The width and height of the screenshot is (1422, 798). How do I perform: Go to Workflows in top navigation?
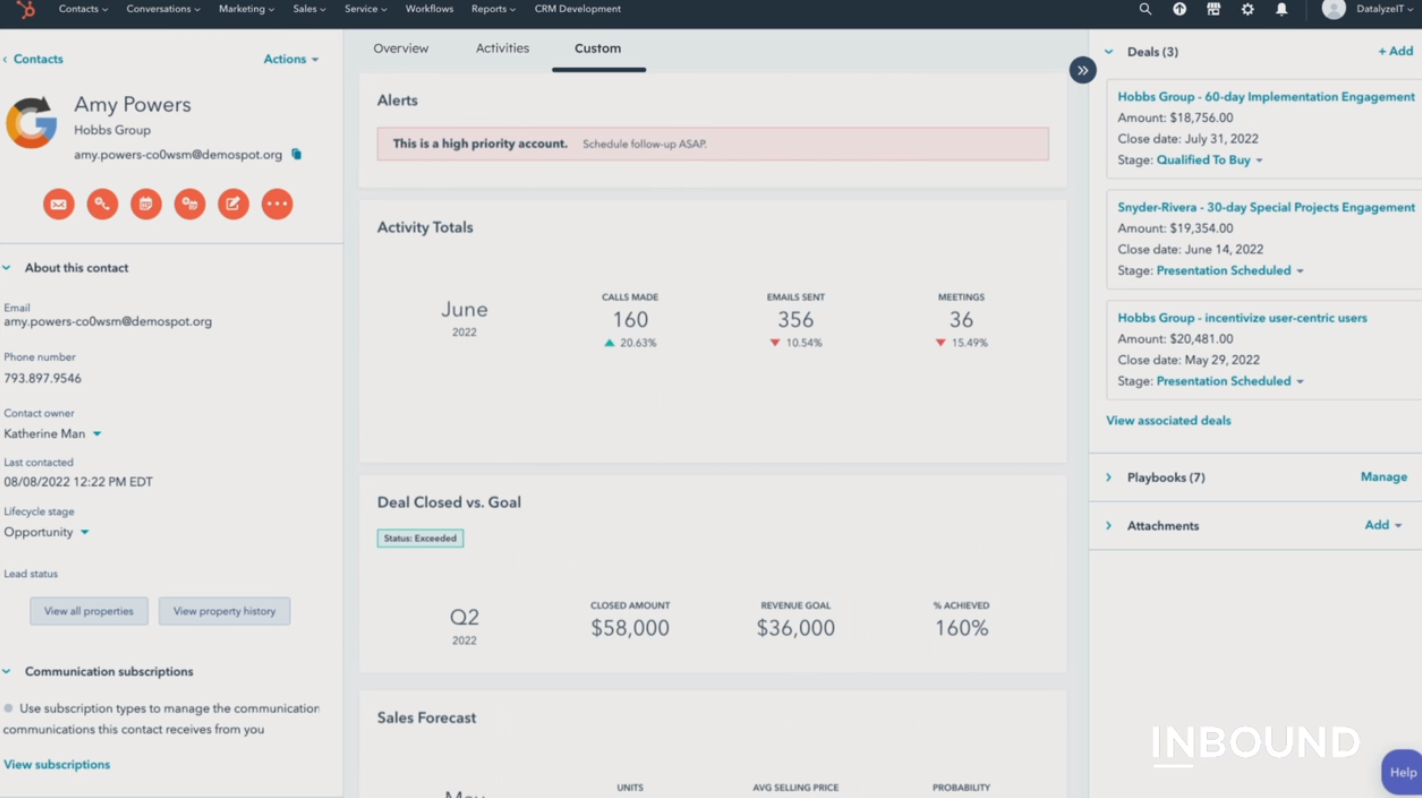(x=429, y=9)
